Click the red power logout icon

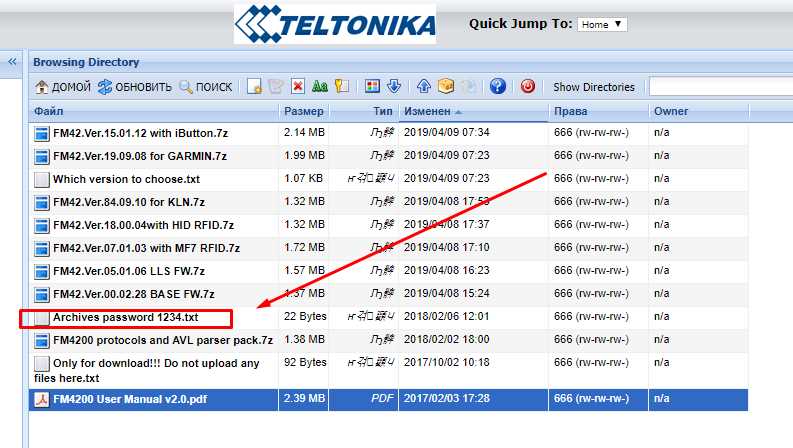(x=527, y=87)
